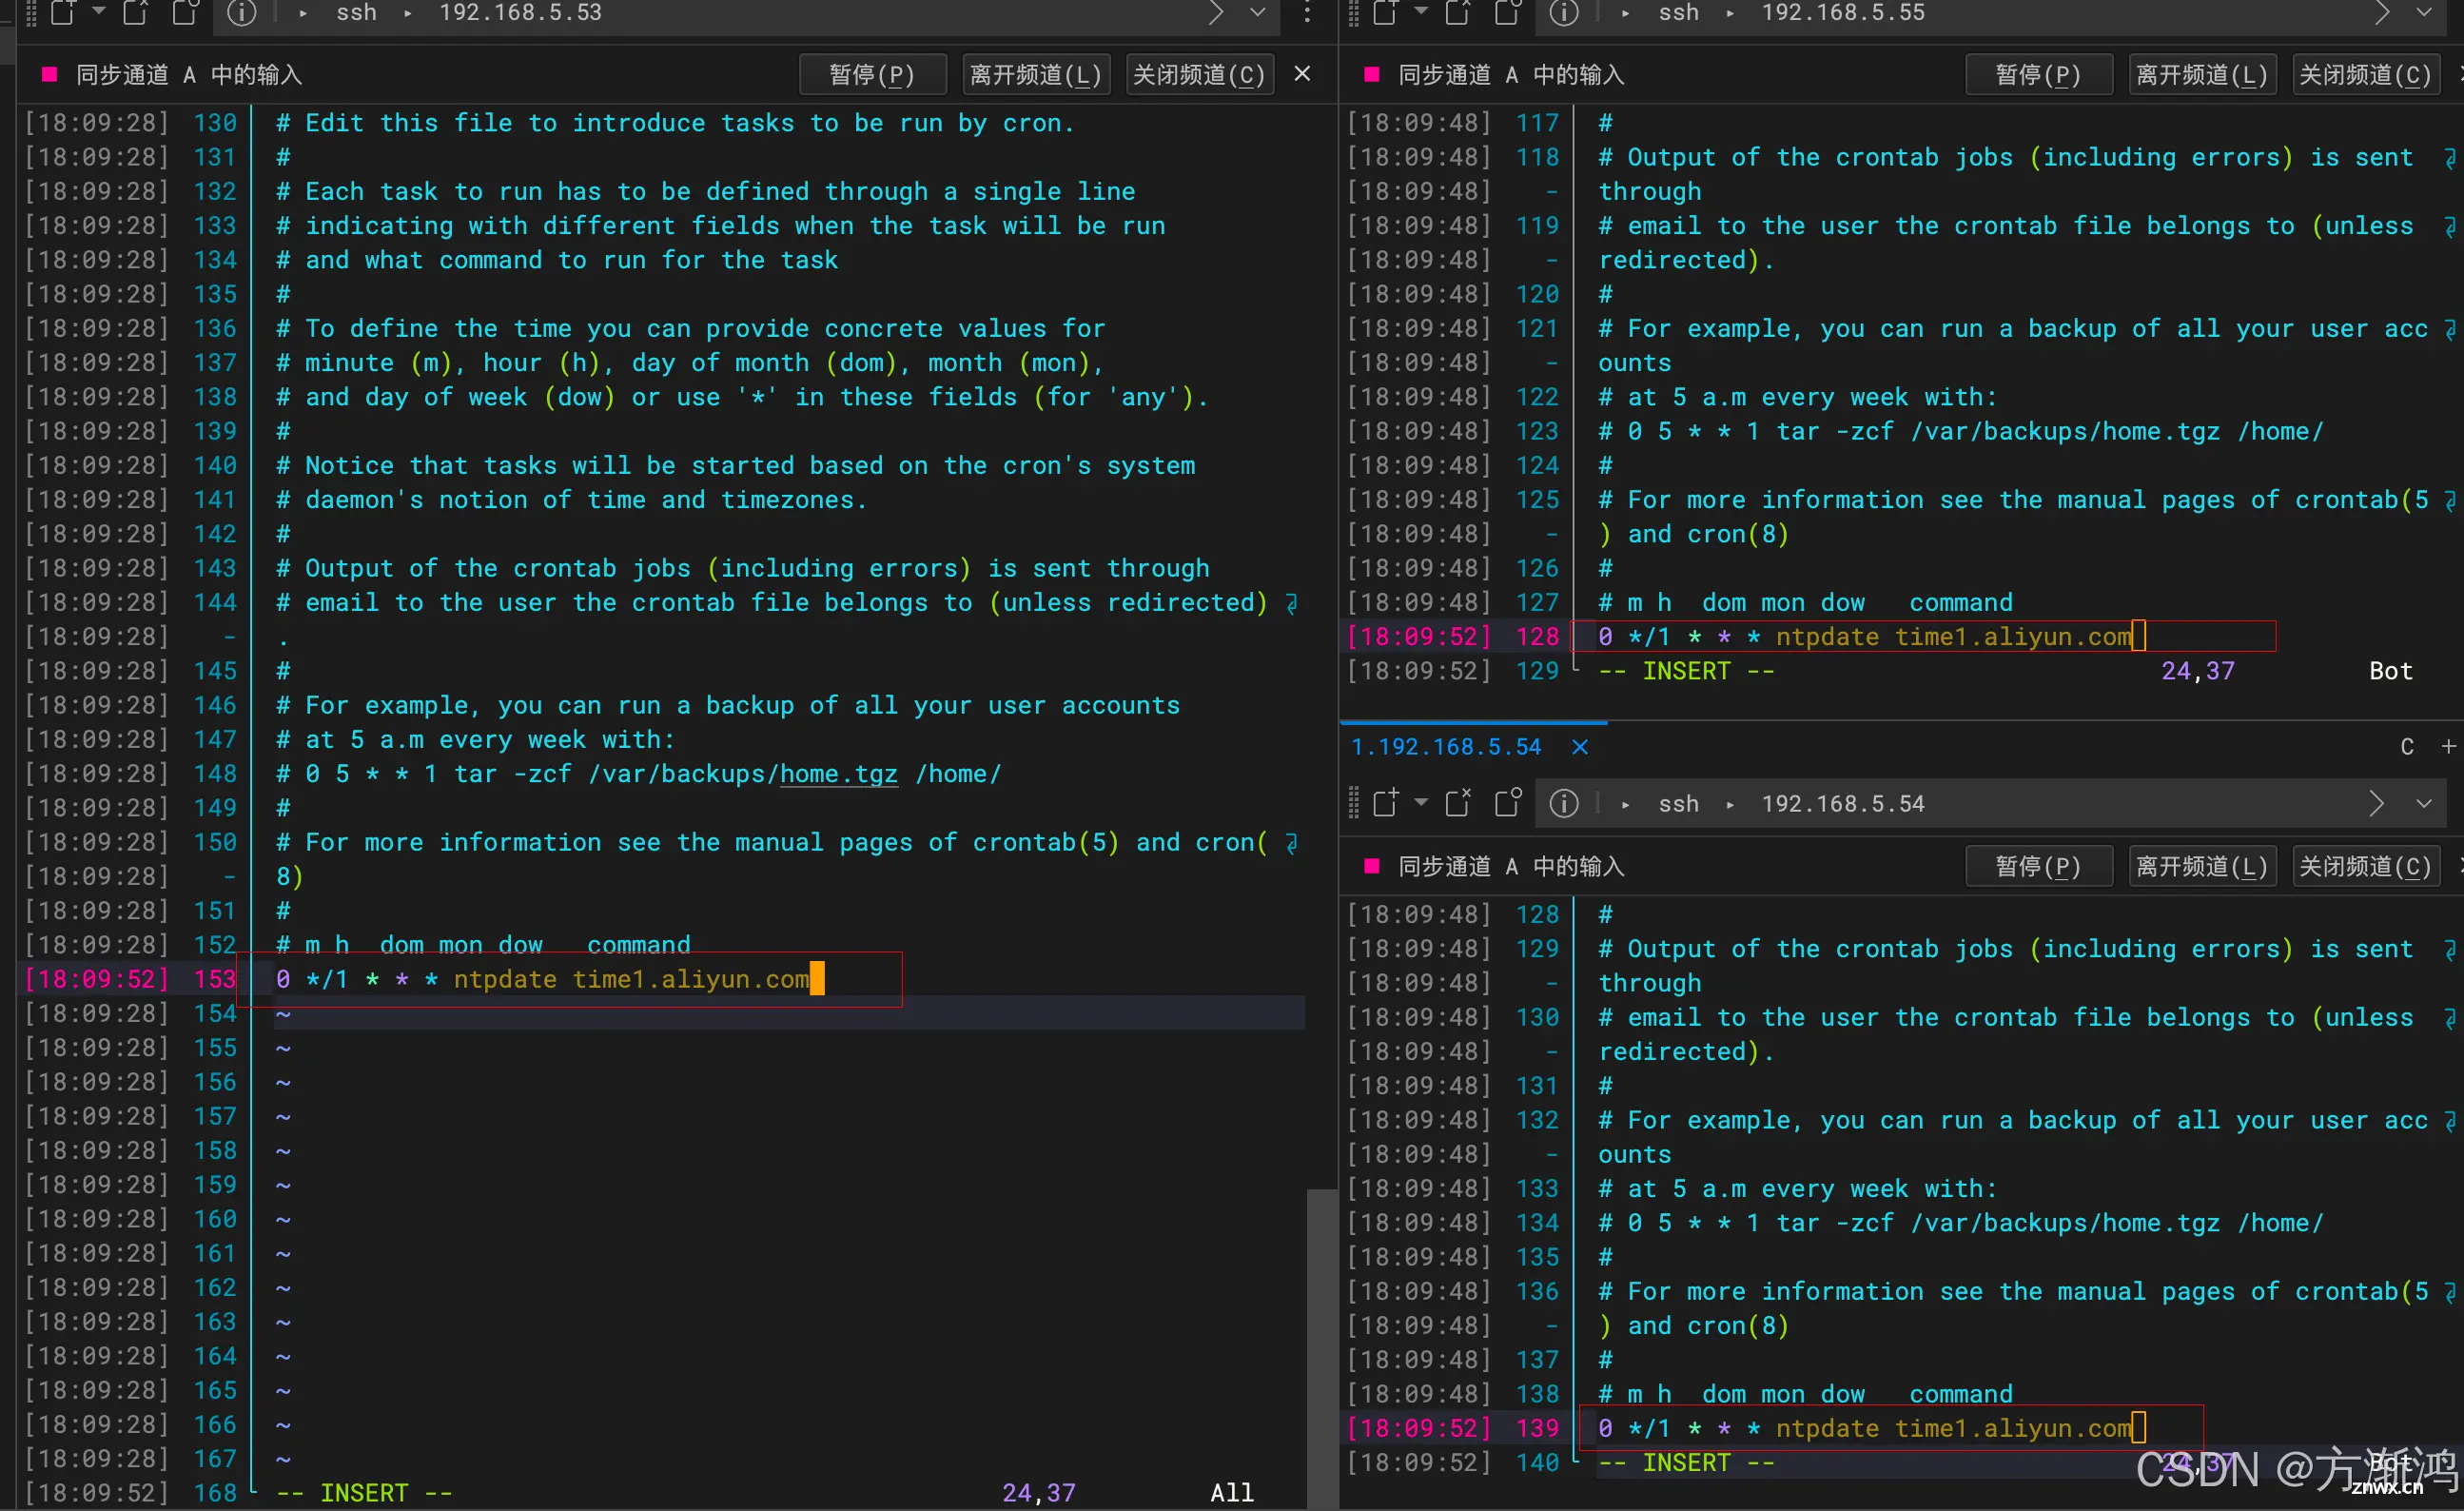This screenshot has width=2464, height=1511.
Task: Select the 1.192.168.5.54 session tab
Action: [x=1446, y=747]
